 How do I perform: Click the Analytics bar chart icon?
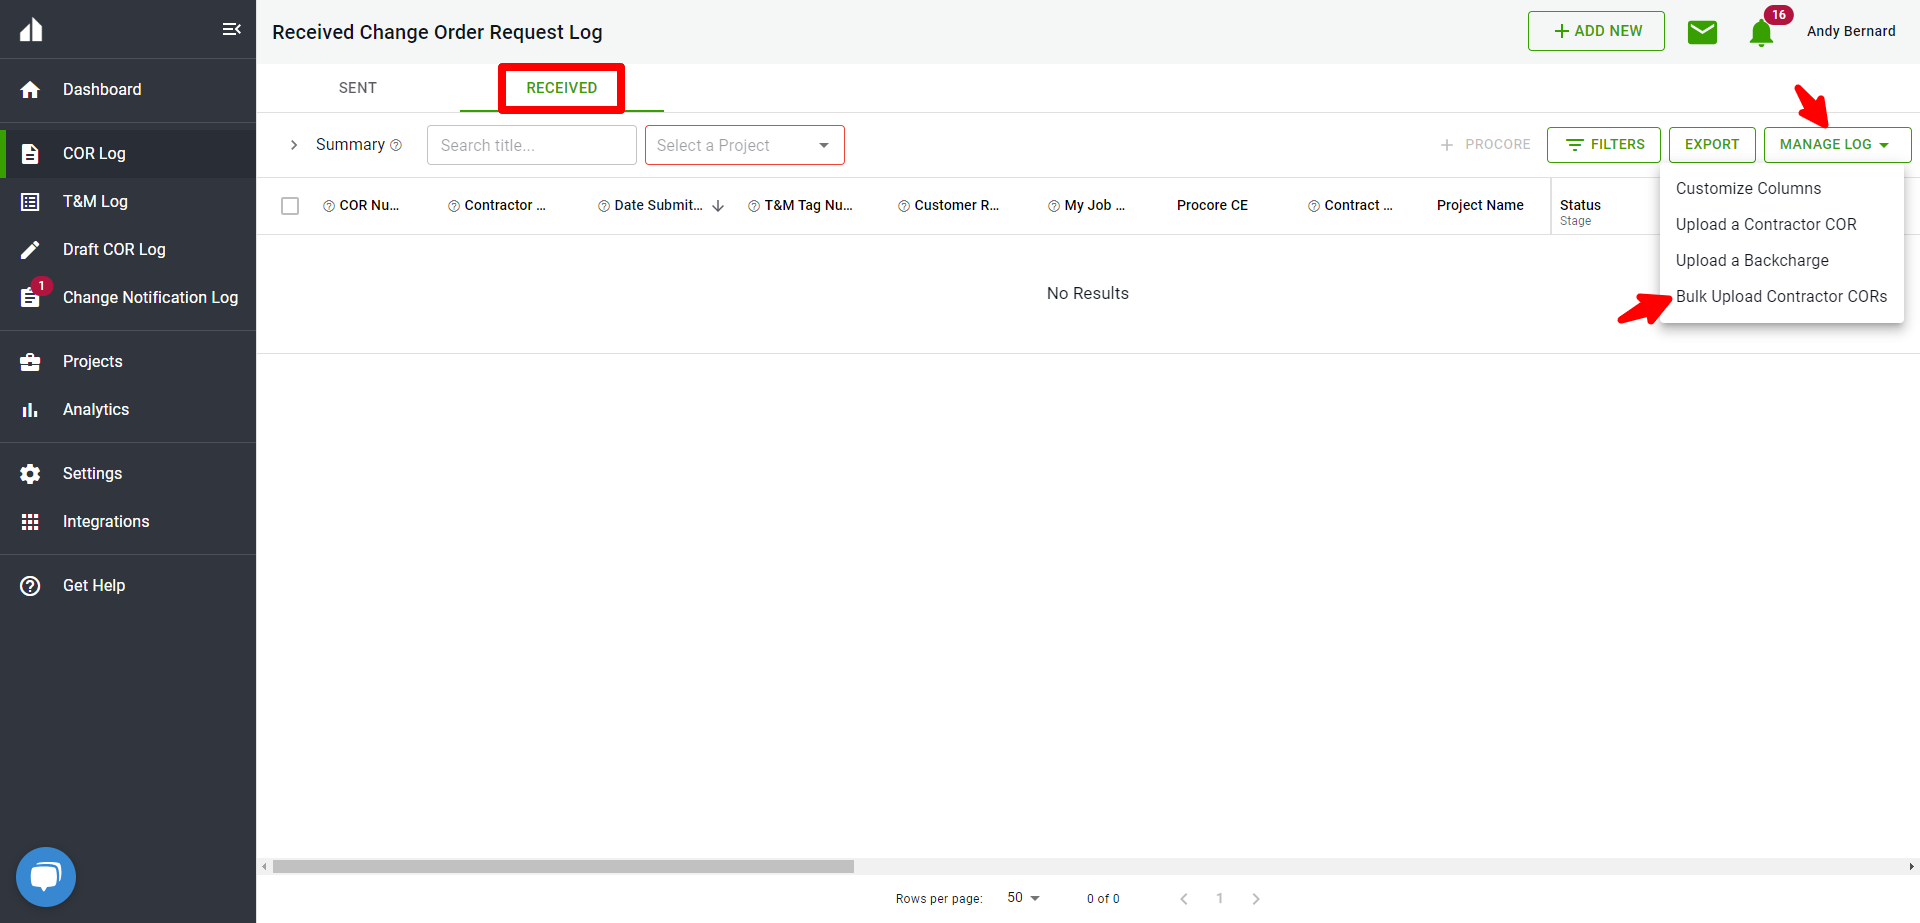click(x=30, y=410)
